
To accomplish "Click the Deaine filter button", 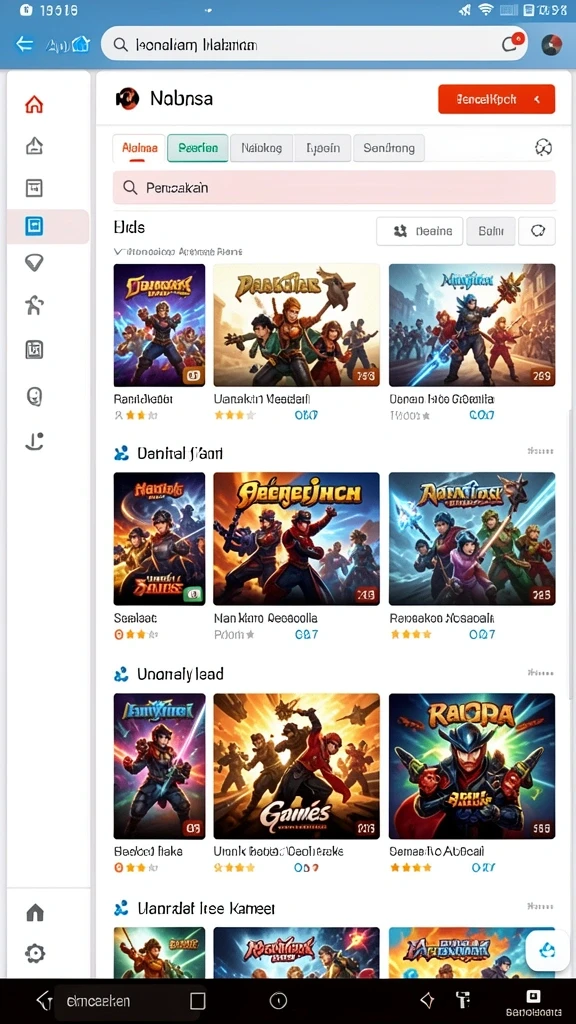I will [420, 231].
